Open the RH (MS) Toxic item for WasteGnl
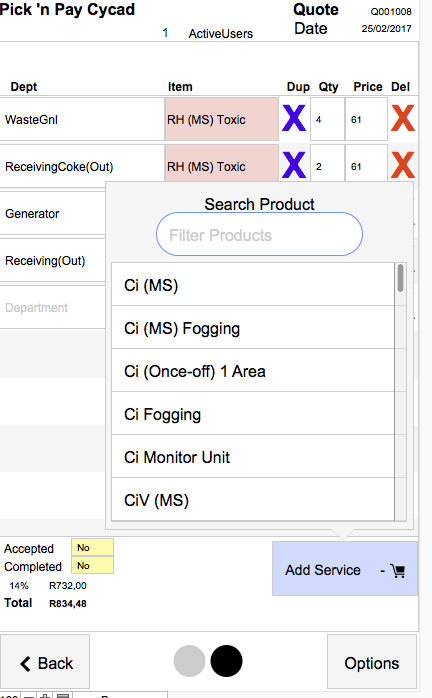 pyautogui.click(x=222, y=119)
